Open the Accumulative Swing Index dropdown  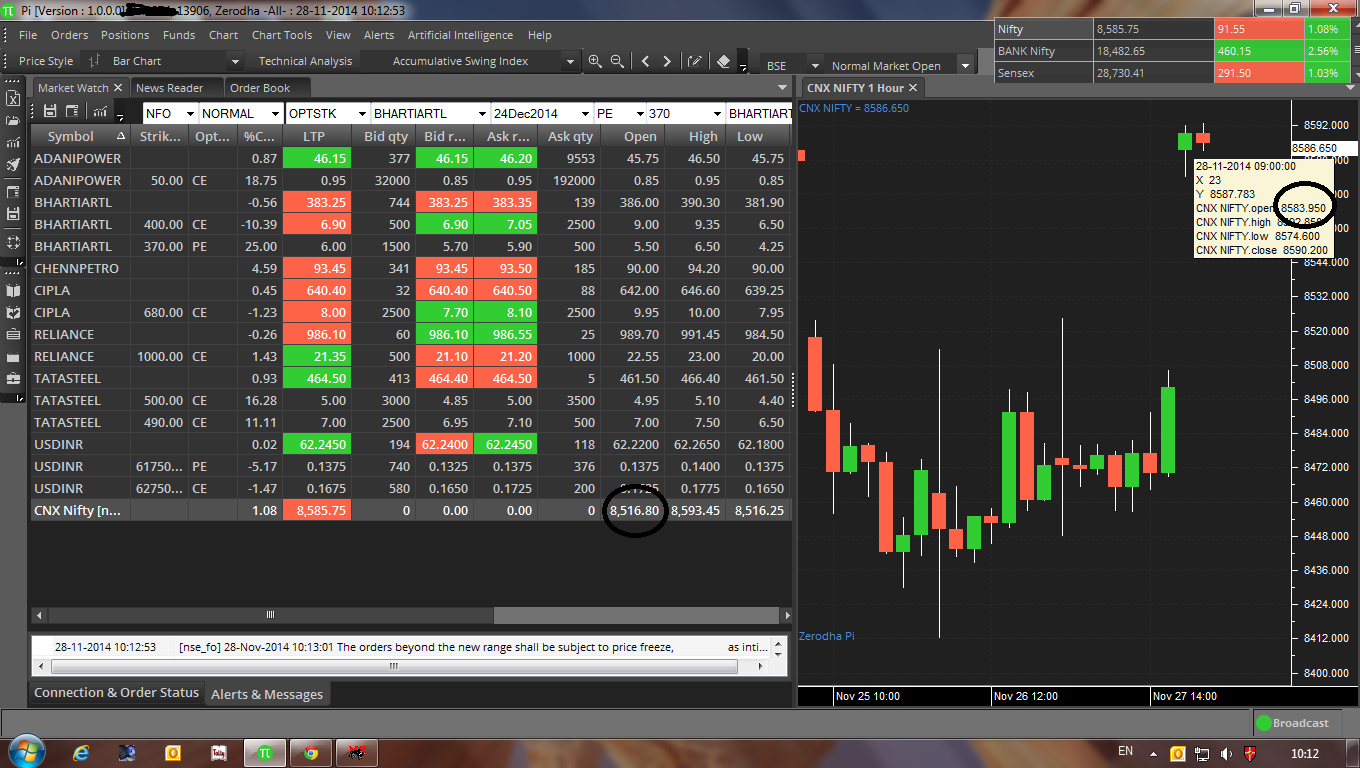click(x=570, y=62)
